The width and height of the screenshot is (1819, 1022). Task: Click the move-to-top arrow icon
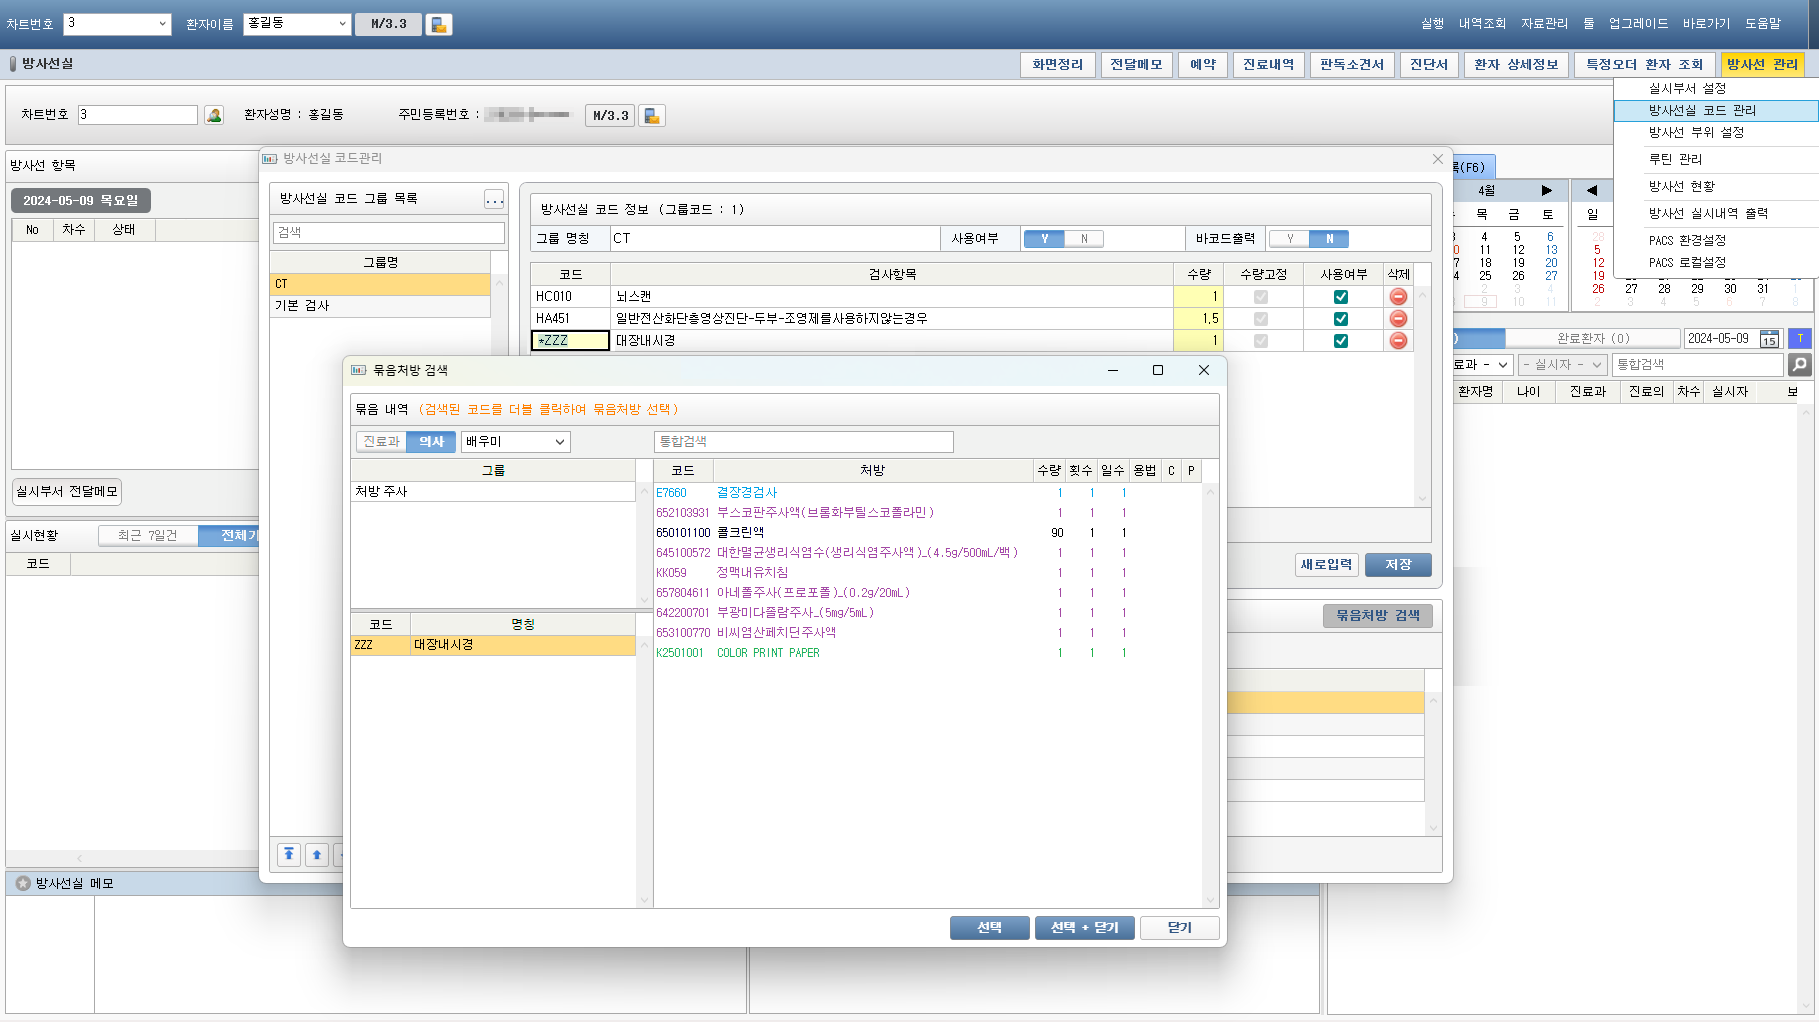coord(289,854)
